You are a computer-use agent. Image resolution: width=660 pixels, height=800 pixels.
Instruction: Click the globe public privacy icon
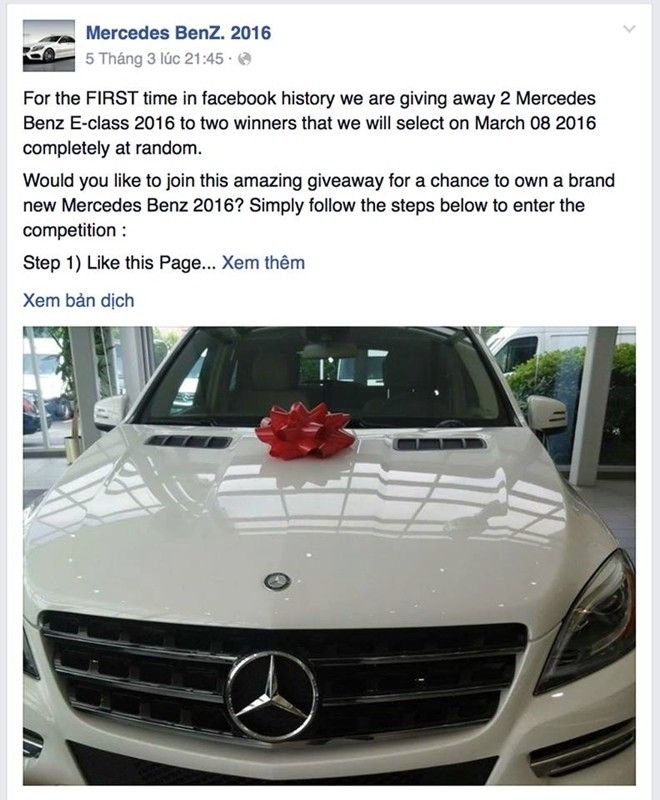[x=245, y=59]
